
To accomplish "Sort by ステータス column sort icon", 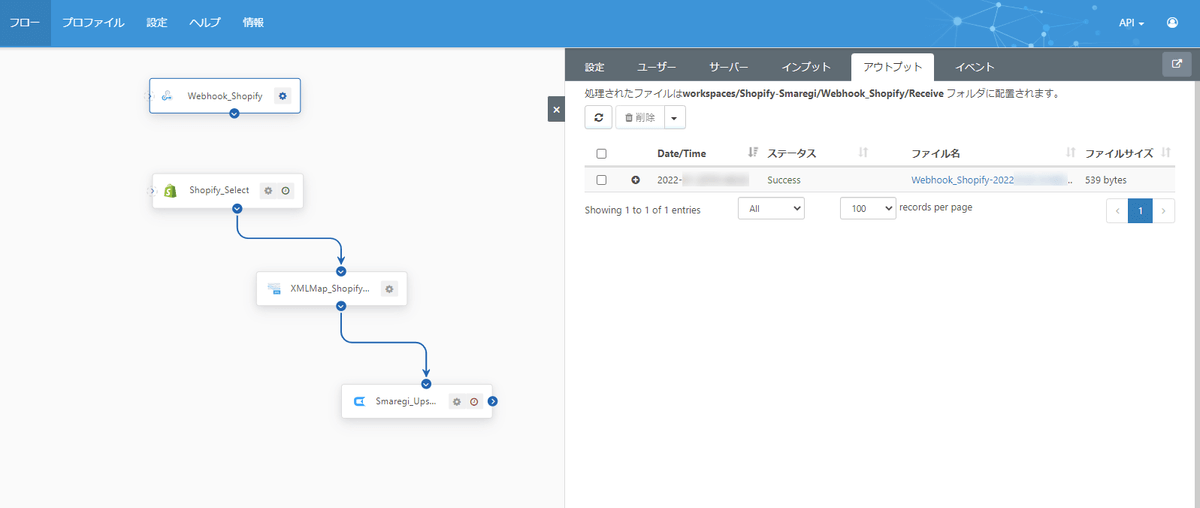I will [x=862, y=153].
